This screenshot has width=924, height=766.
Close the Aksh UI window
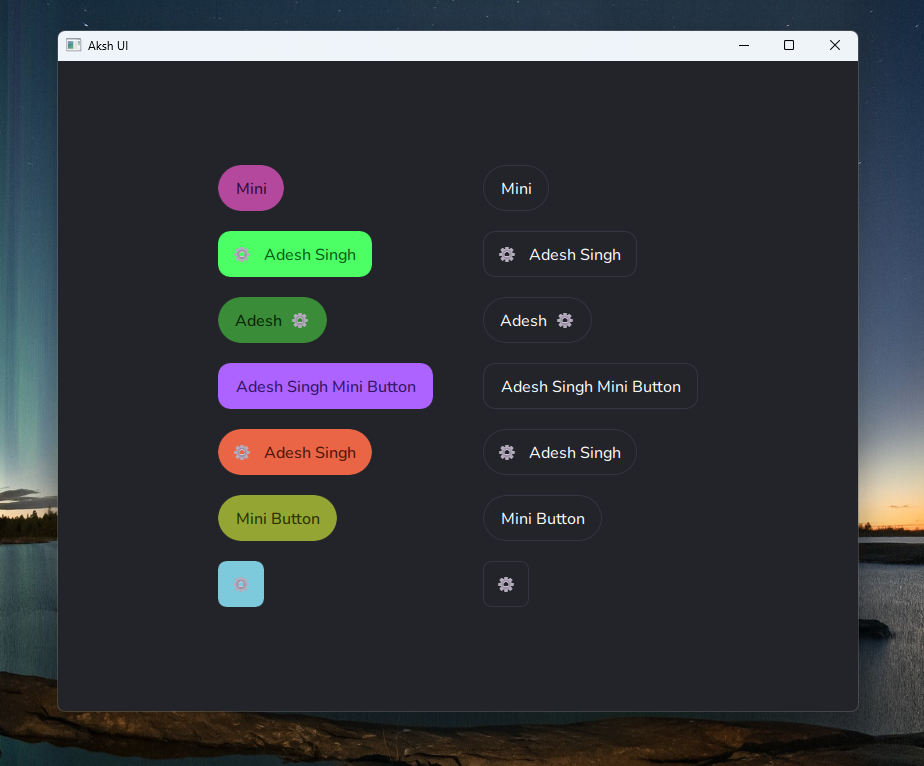coord(835,45)
